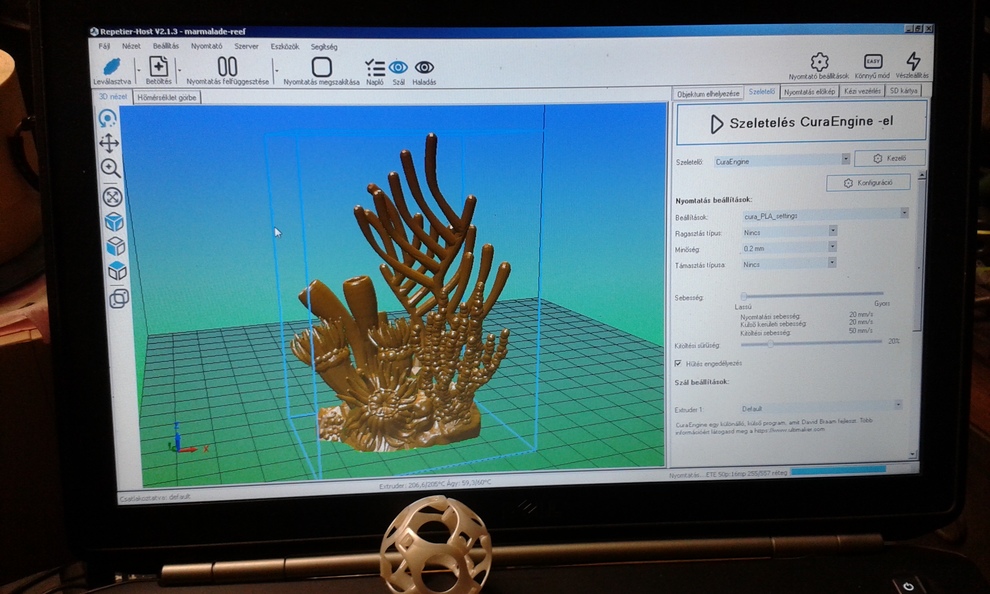The height and width of the screenshot is (594, 990).
Task: Select the zoom magnifier tool in 3D view
Action: tap(110, 168)
